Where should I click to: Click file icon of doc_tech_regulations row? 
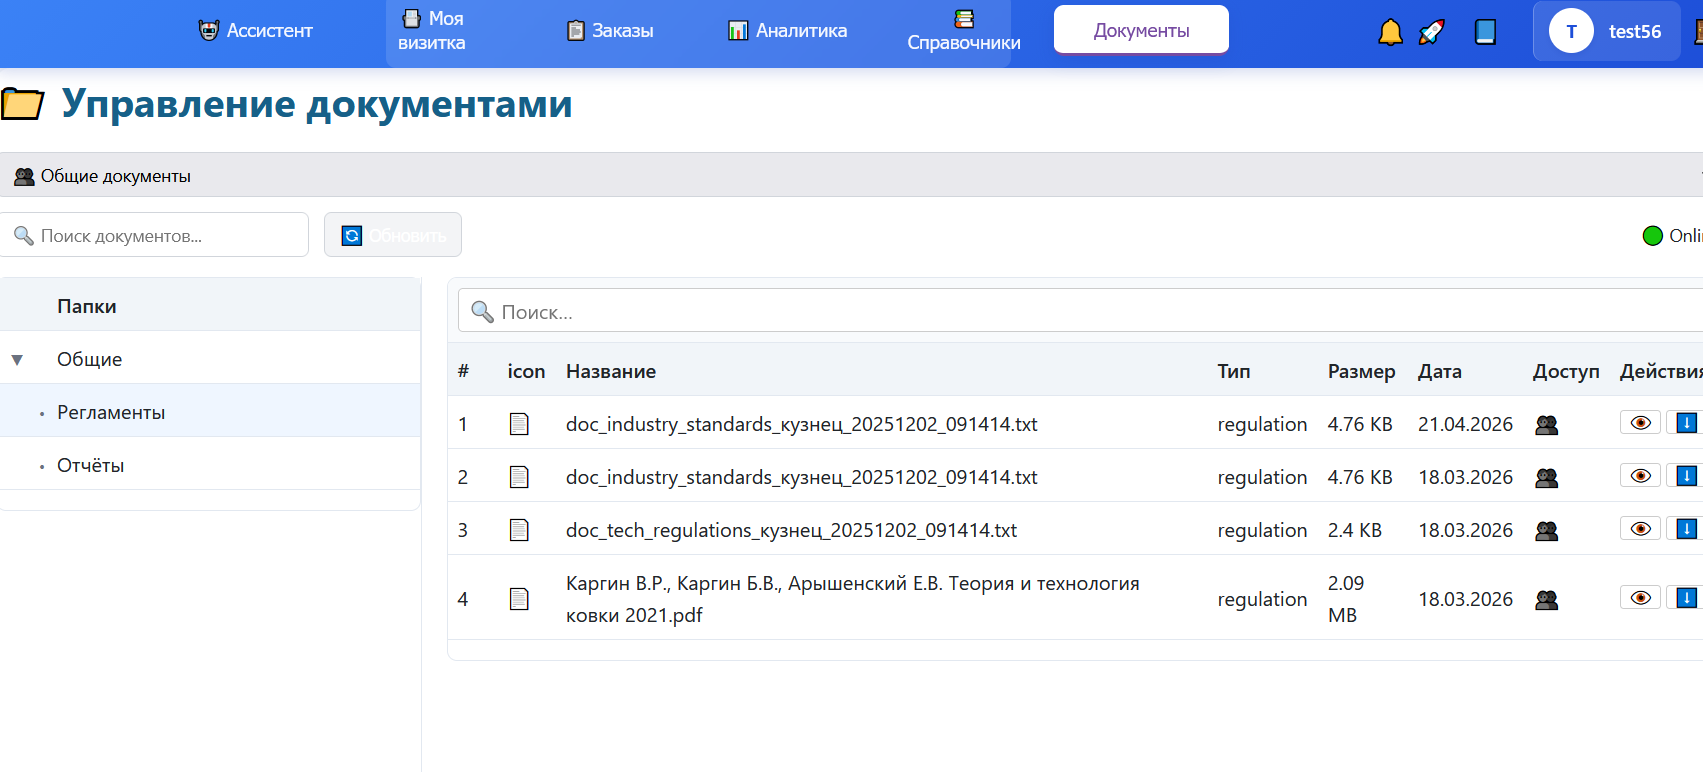[x=519, y=530]
